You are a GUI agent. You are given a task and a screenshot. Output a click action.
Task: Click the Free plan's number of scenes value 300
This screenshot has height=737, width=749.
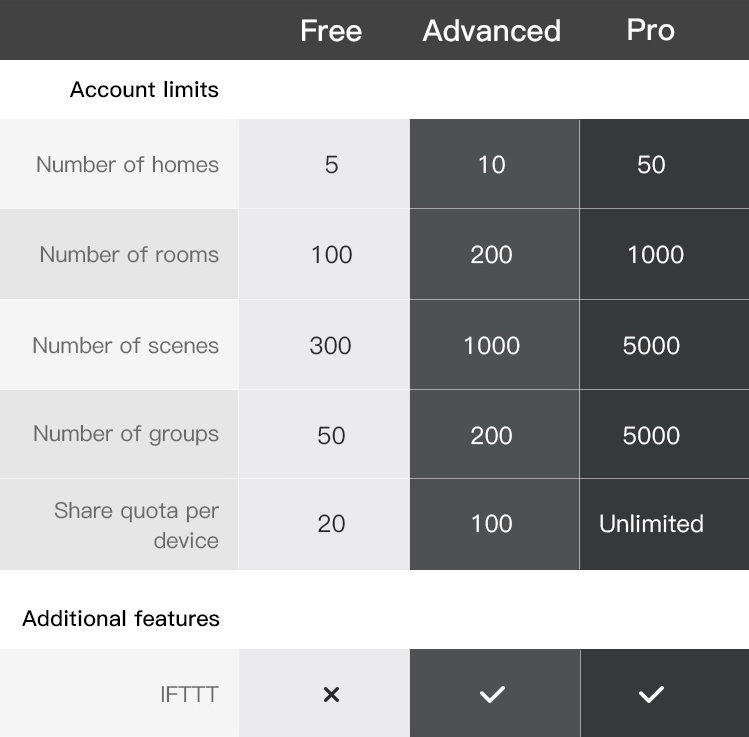coord(330,346)
